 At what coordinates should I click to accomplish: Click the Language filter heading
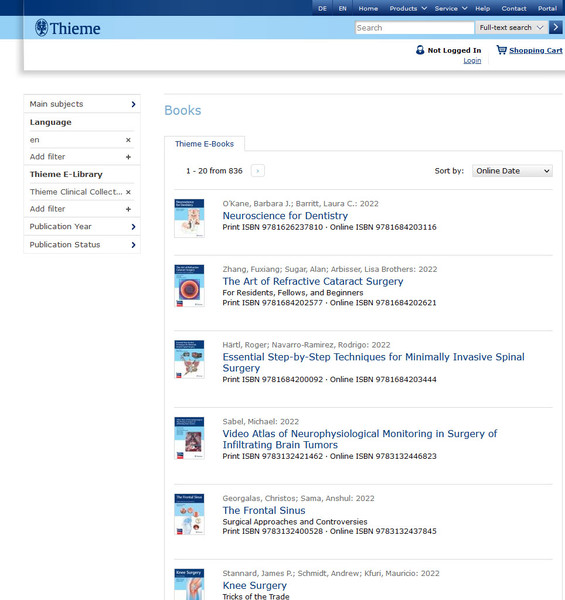[x=50, y=122]
